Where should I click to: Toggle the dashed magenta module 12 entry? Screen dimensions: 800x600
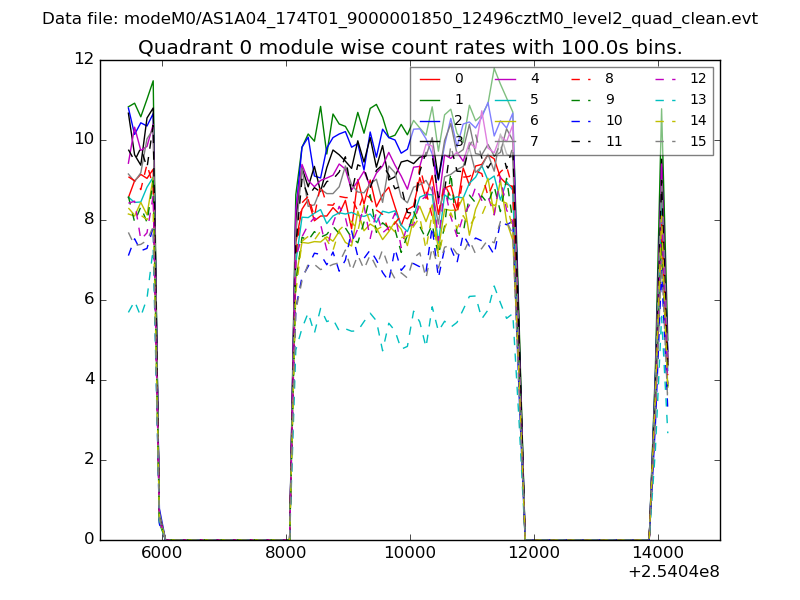pos(665,78)
